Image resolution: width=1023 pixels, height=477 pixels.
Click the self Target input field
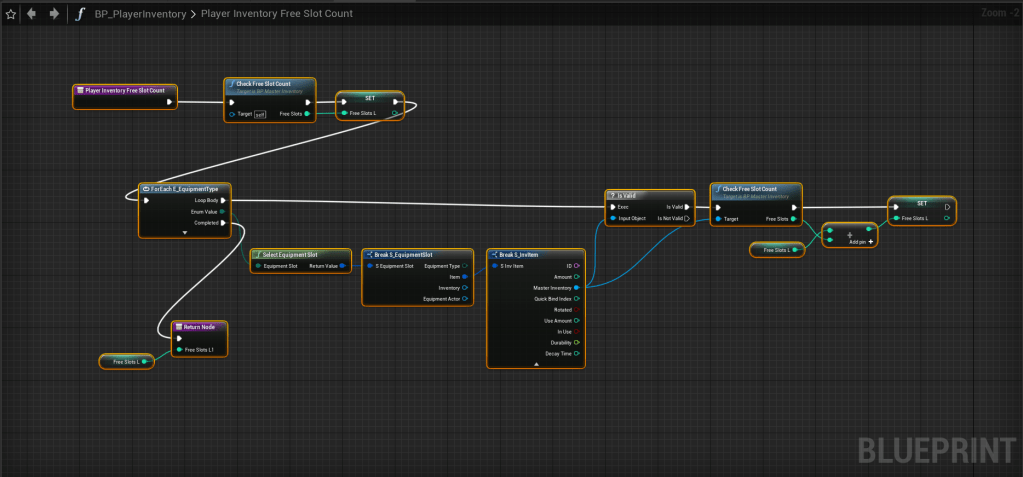tap(260, 114)
